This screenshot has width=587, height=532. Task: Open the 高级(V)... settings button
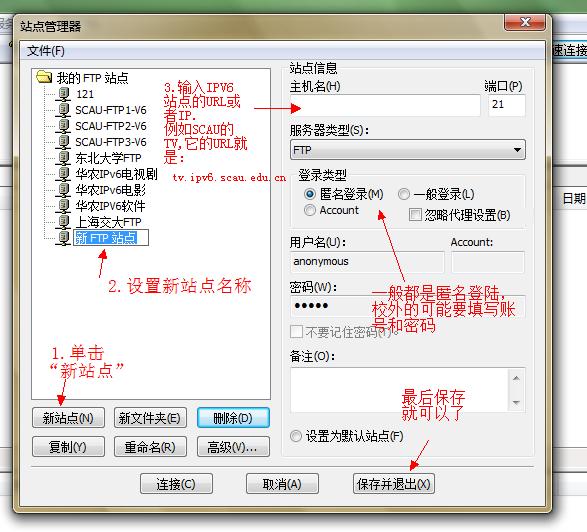pos(233,447)
